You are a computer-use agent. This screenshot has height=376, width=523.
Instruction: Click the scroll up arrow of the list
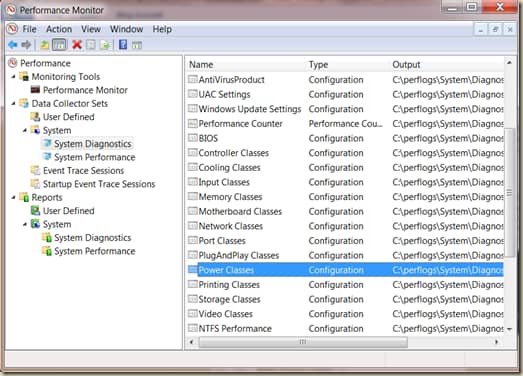[509, 62]
